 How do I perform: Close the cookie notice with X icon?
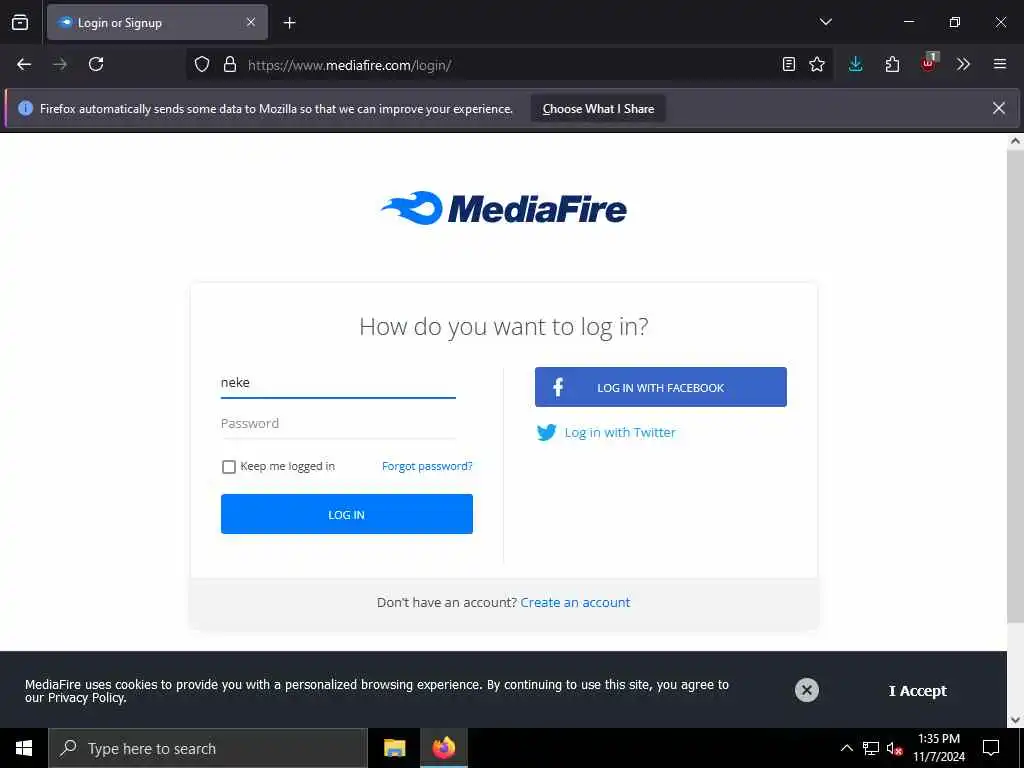[807, 690]
